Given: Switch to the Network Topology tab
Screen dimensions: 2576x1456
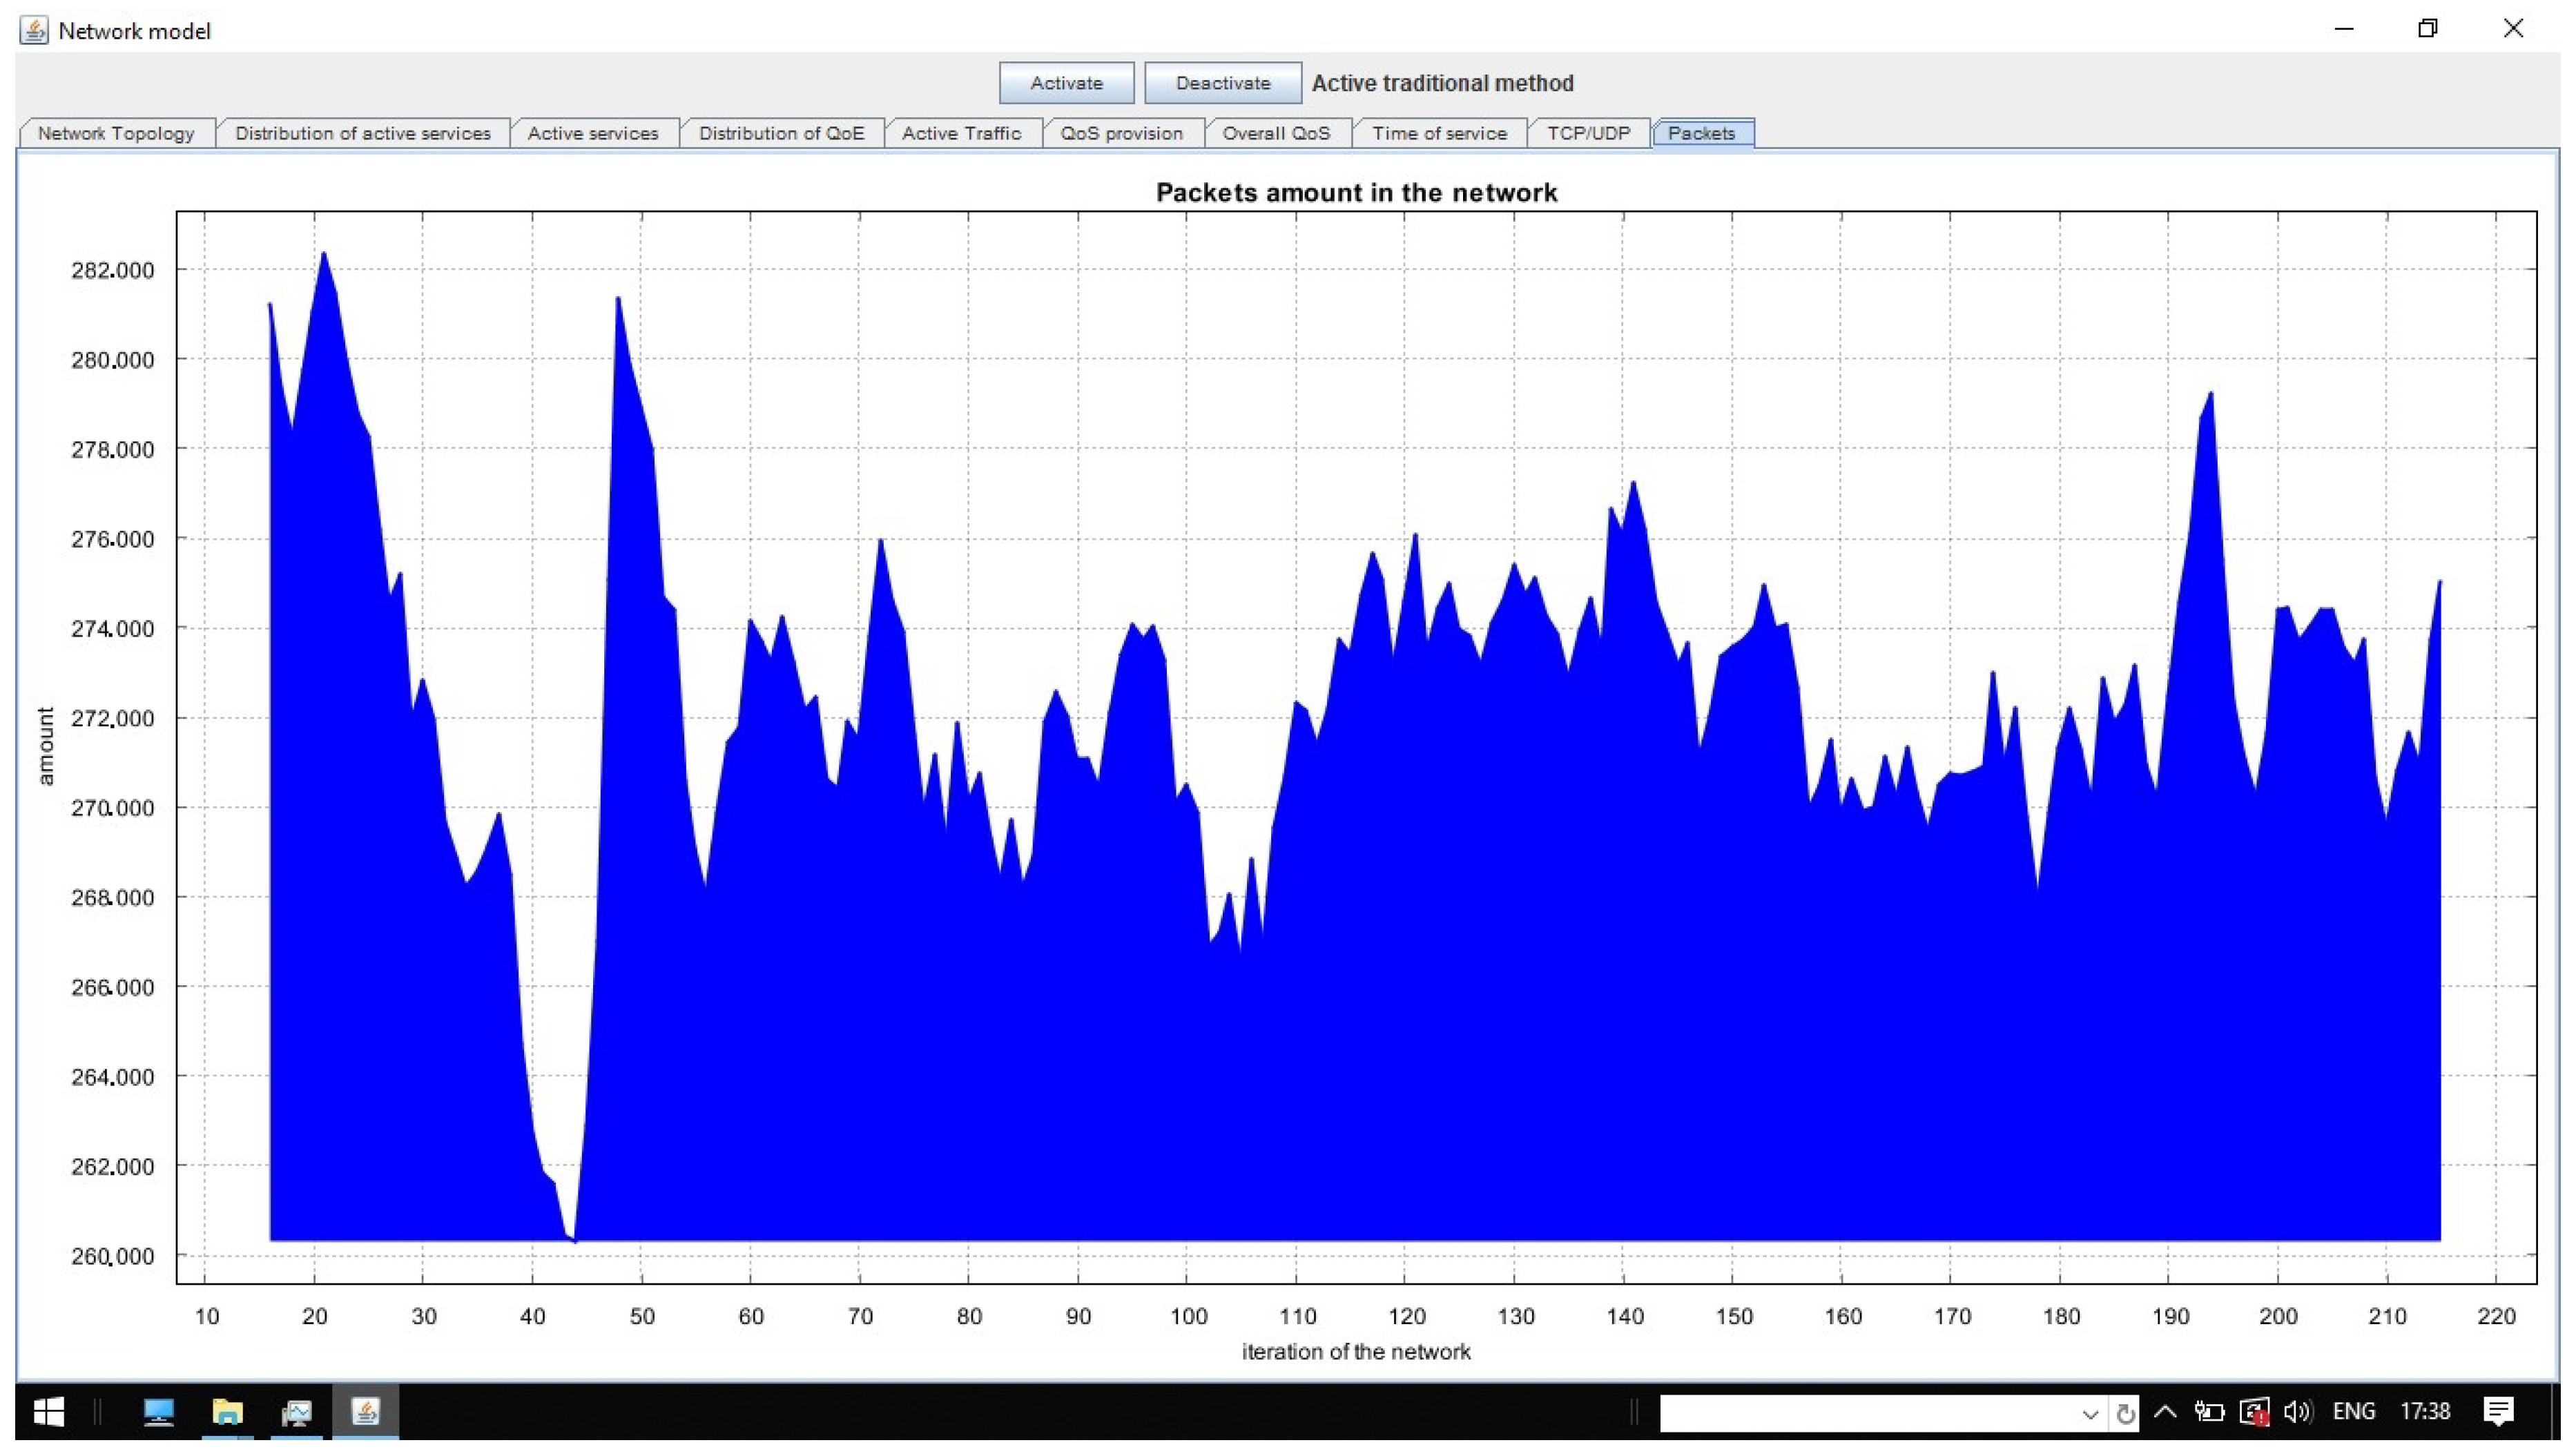Looking at the screenshot, I should click(116, 133).
